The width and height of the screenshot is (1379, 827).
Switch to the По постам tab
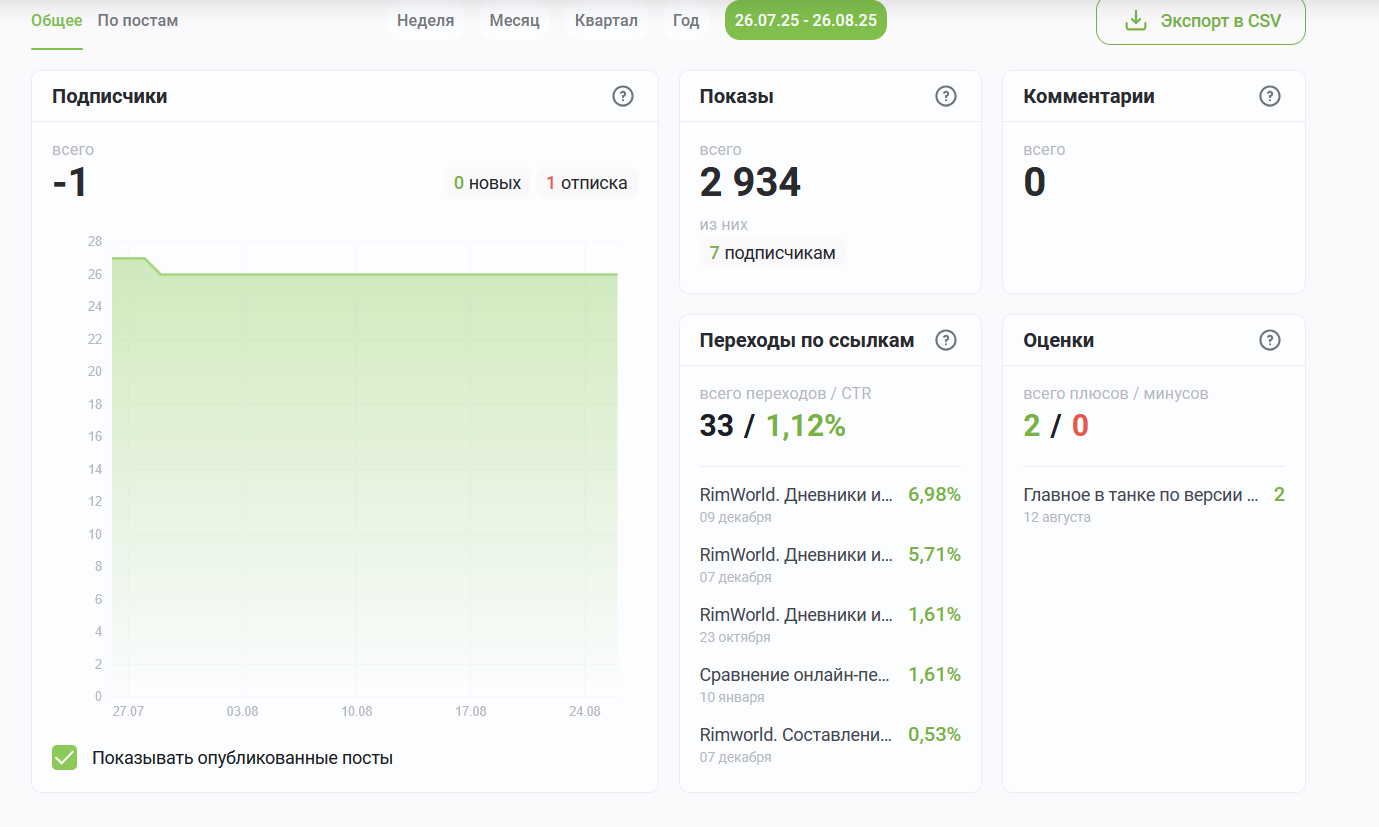[138, 20]
